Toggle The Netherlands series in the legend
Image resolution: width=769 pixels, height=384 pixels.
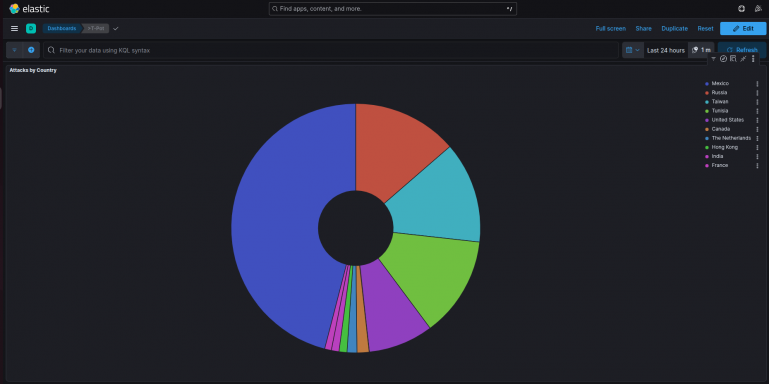[x=731, y=138]
